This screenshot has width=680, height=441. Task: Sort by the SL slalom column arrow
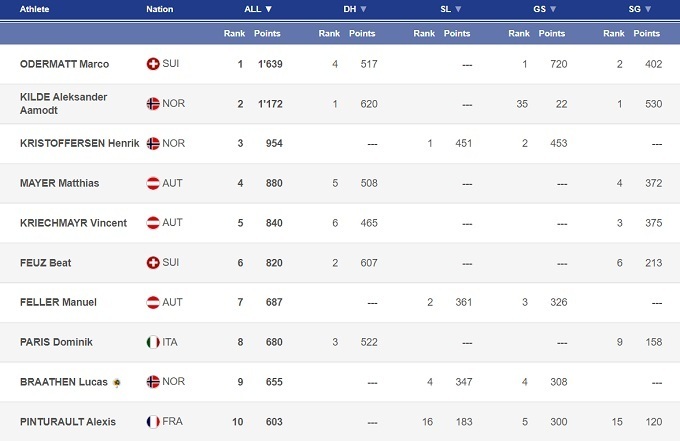pyautogui.click(x=458, y=9)
